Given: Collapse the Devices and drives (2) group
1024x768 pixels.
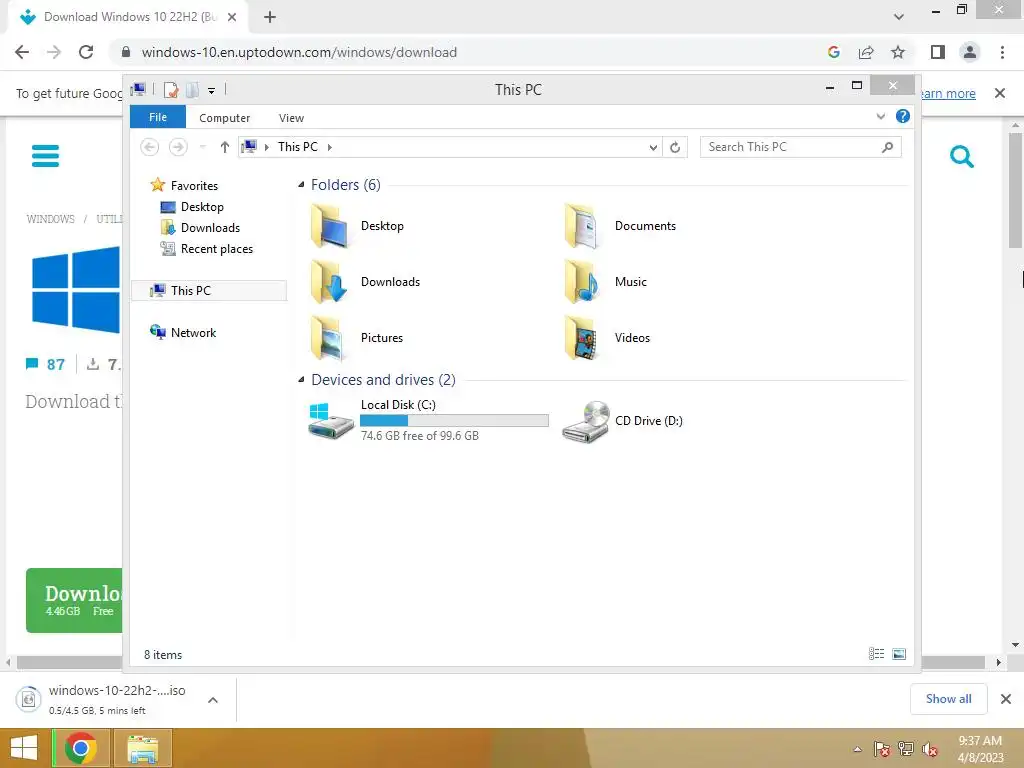Looking at the screenshot, I should pyautogui.click(x=301, y=379).
